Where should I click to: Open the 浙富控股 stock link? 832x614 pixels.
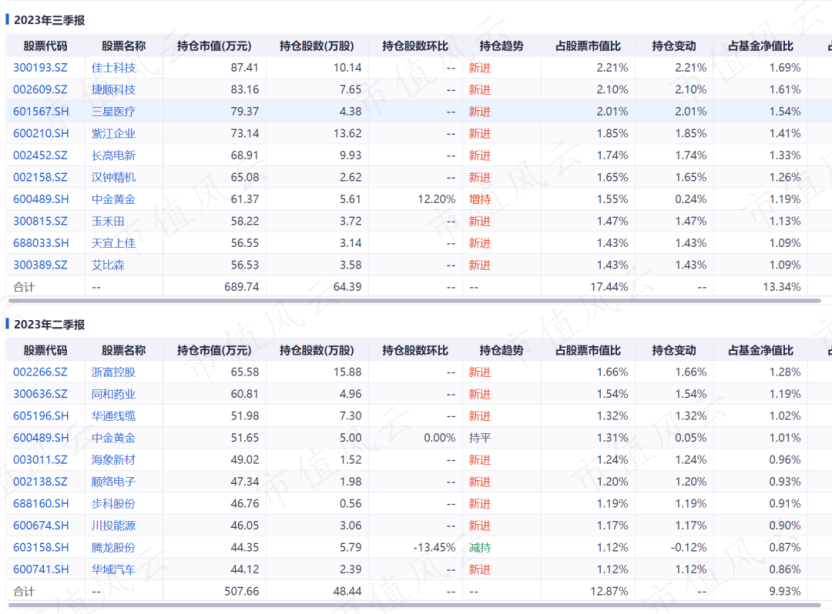[114, 372]
